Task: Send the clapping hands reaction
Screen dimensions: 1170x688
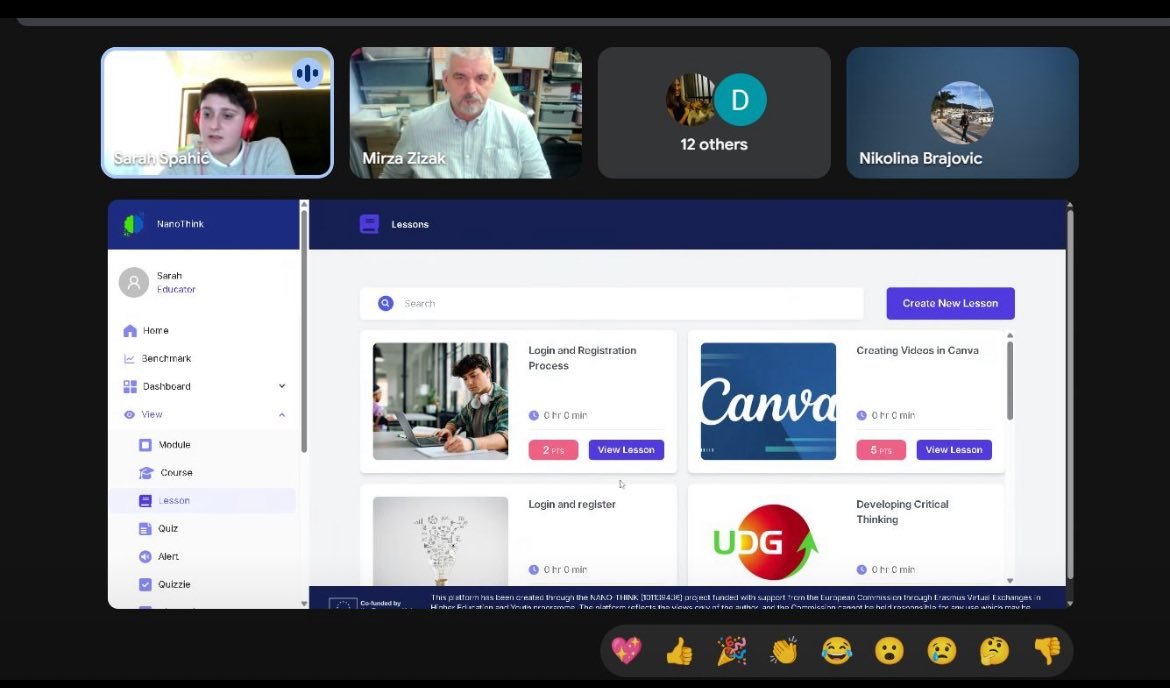Action: pos(784,651)
